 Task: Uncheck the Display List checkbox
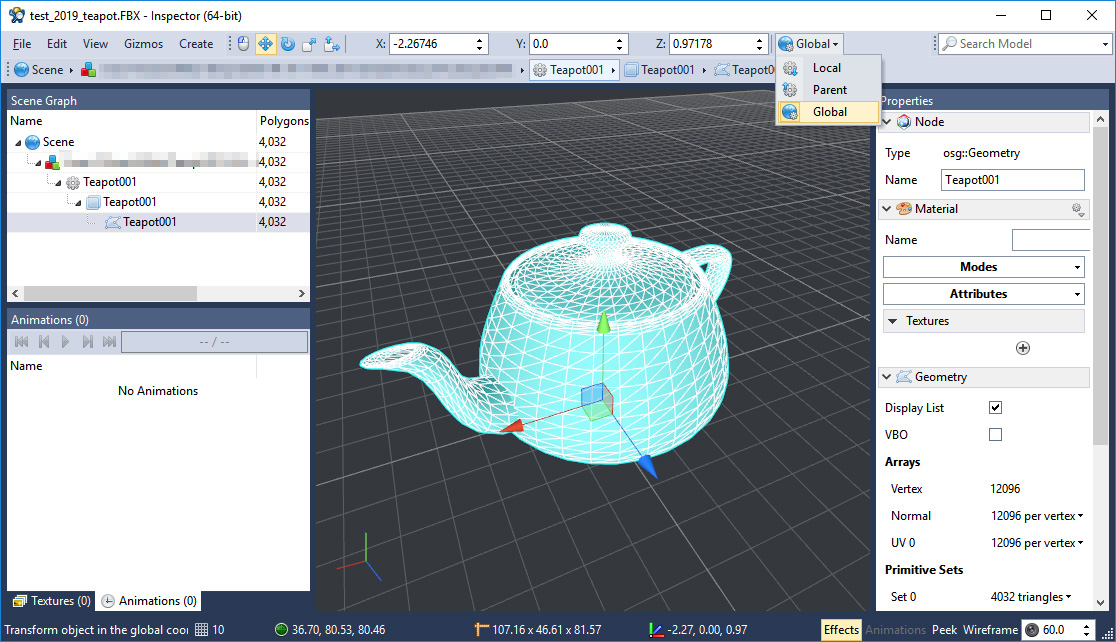click(995, 408)
